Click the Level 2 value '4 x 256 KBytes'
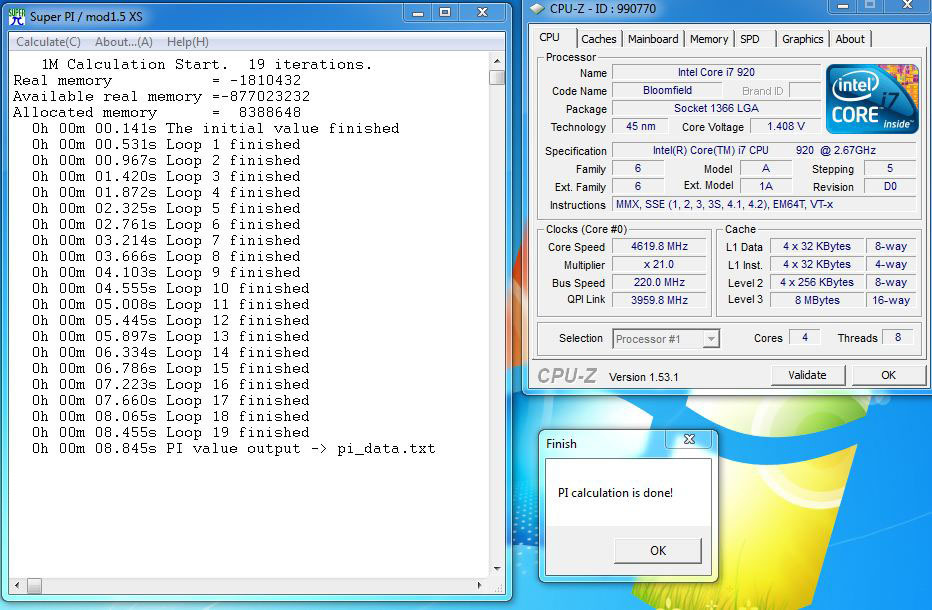Viewport: 932px width, 610px height. click(817, 282)
